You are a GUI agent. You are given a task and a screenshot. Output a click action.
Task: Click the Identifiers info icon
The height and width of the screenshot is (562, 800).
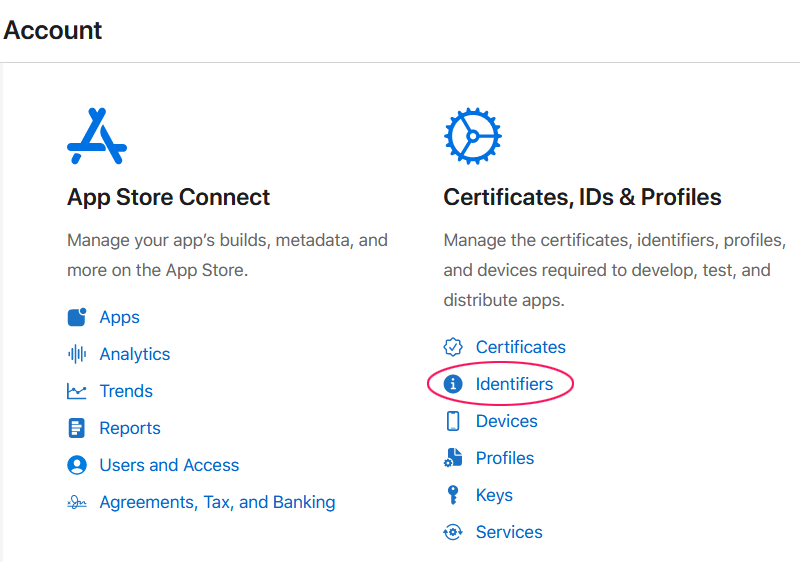453,384
